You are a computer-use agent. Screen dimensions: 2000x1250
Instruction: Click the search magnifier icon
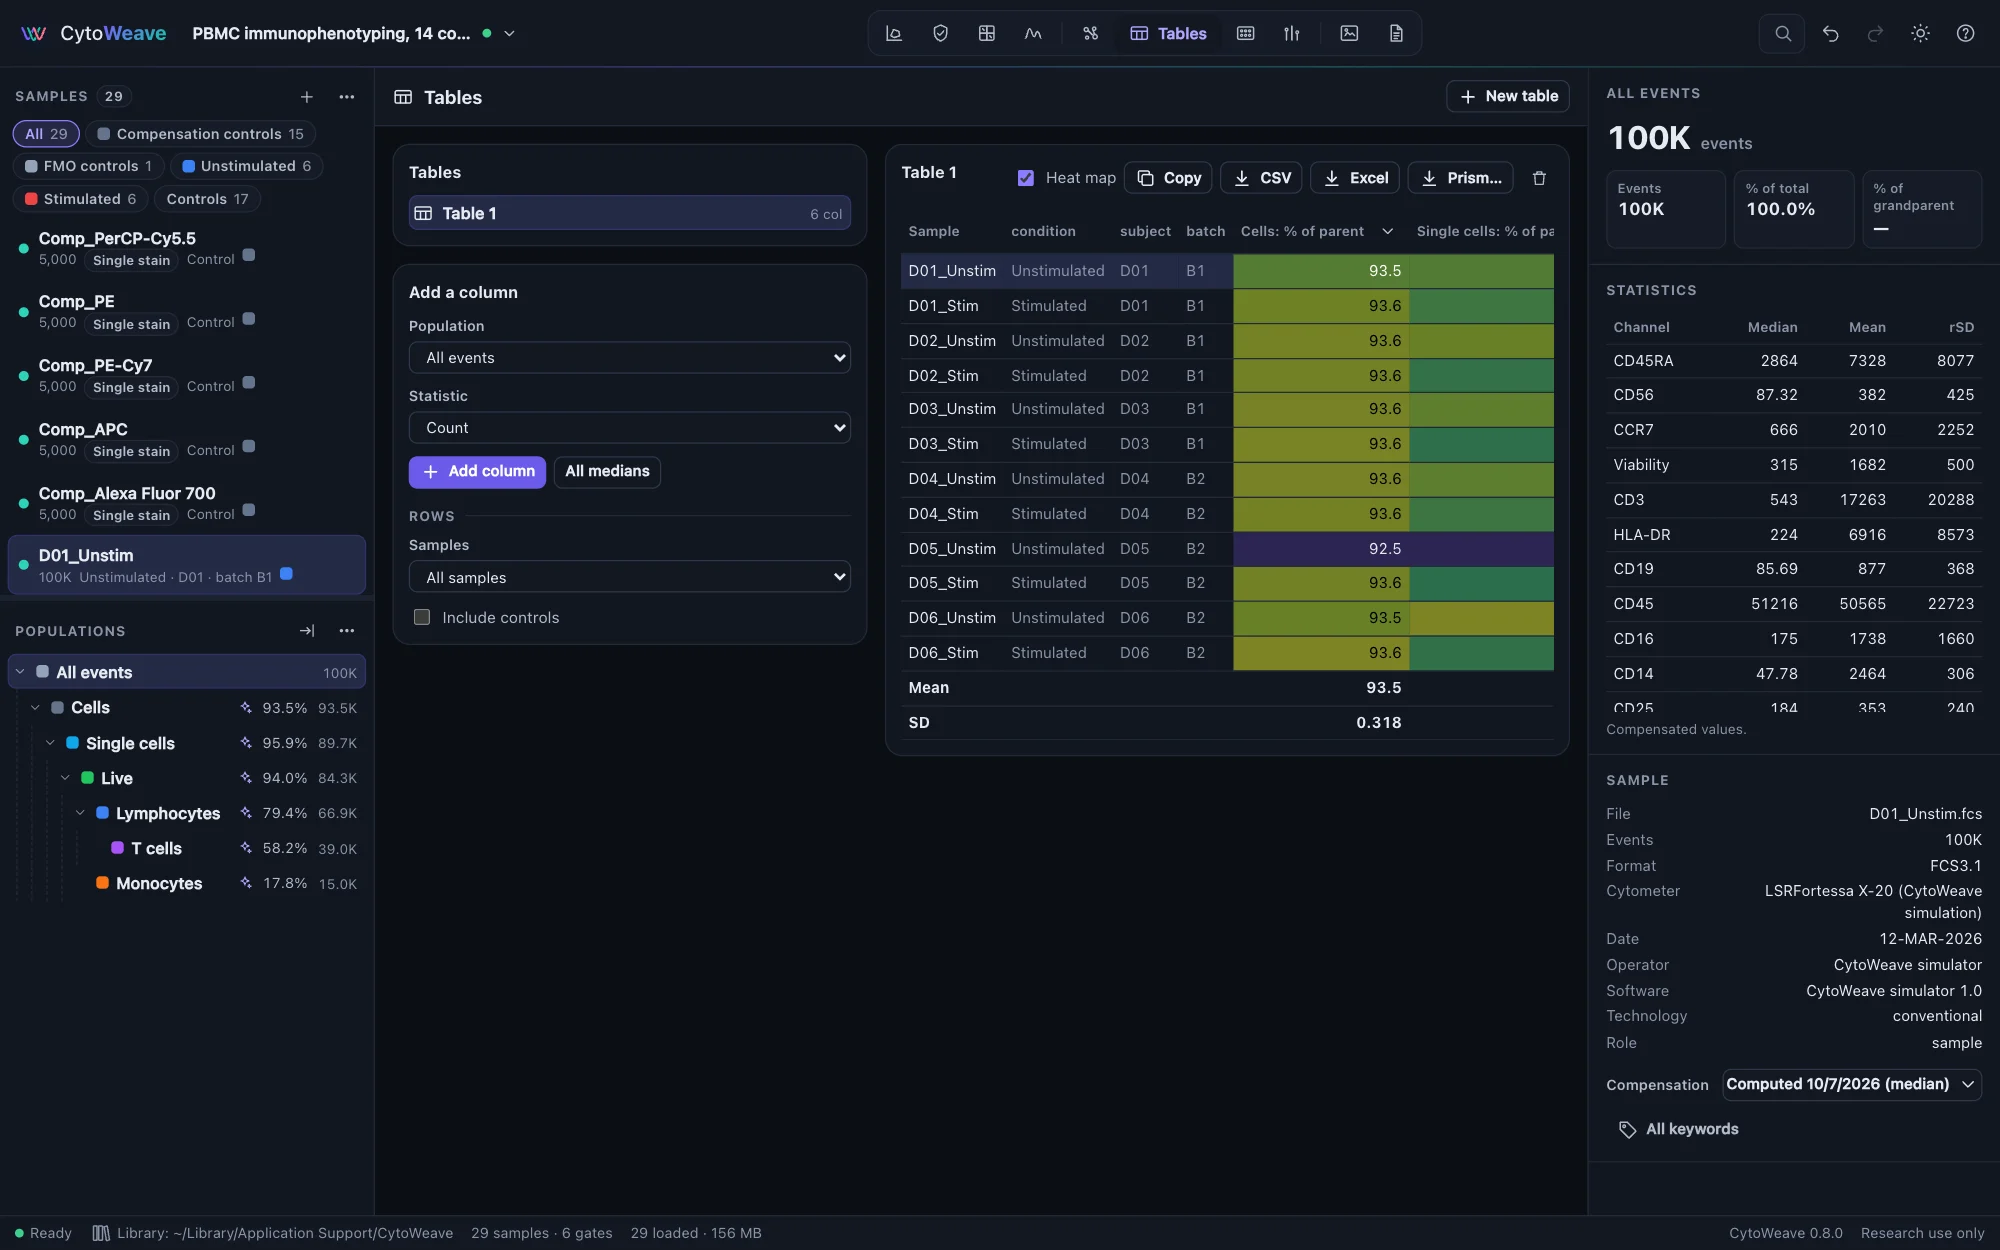1782,33
